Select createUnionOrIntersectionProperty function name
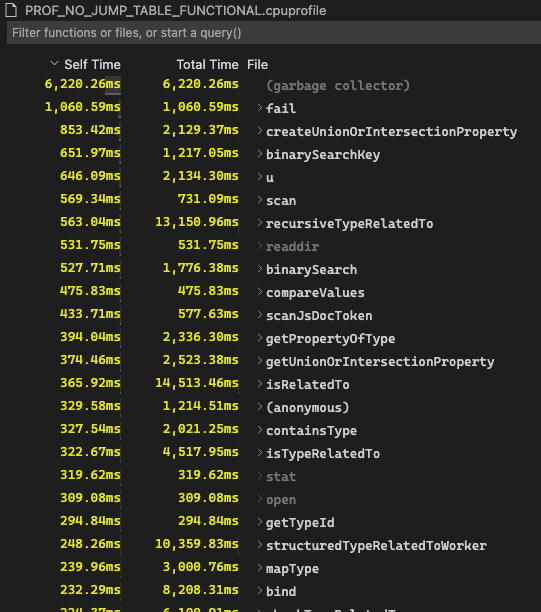541x612 pixels. [x=392, y=132]
